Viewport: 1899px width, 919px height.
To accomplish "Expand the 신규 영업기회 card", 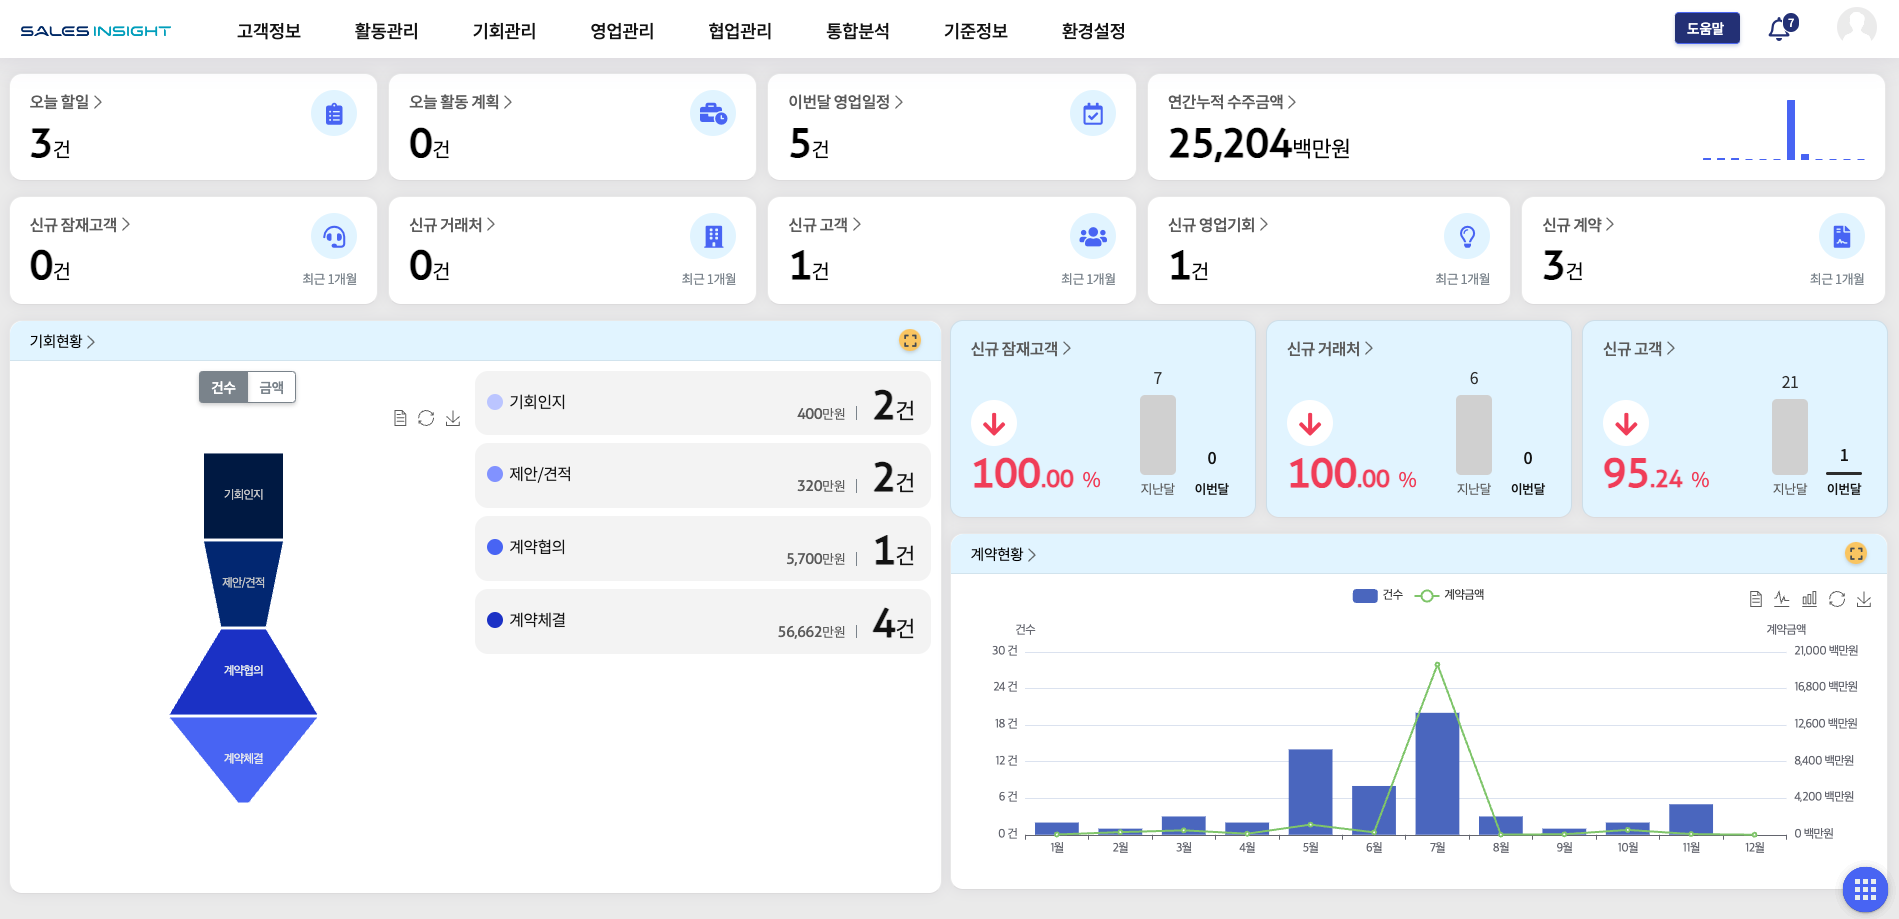I will (1217, 225).
